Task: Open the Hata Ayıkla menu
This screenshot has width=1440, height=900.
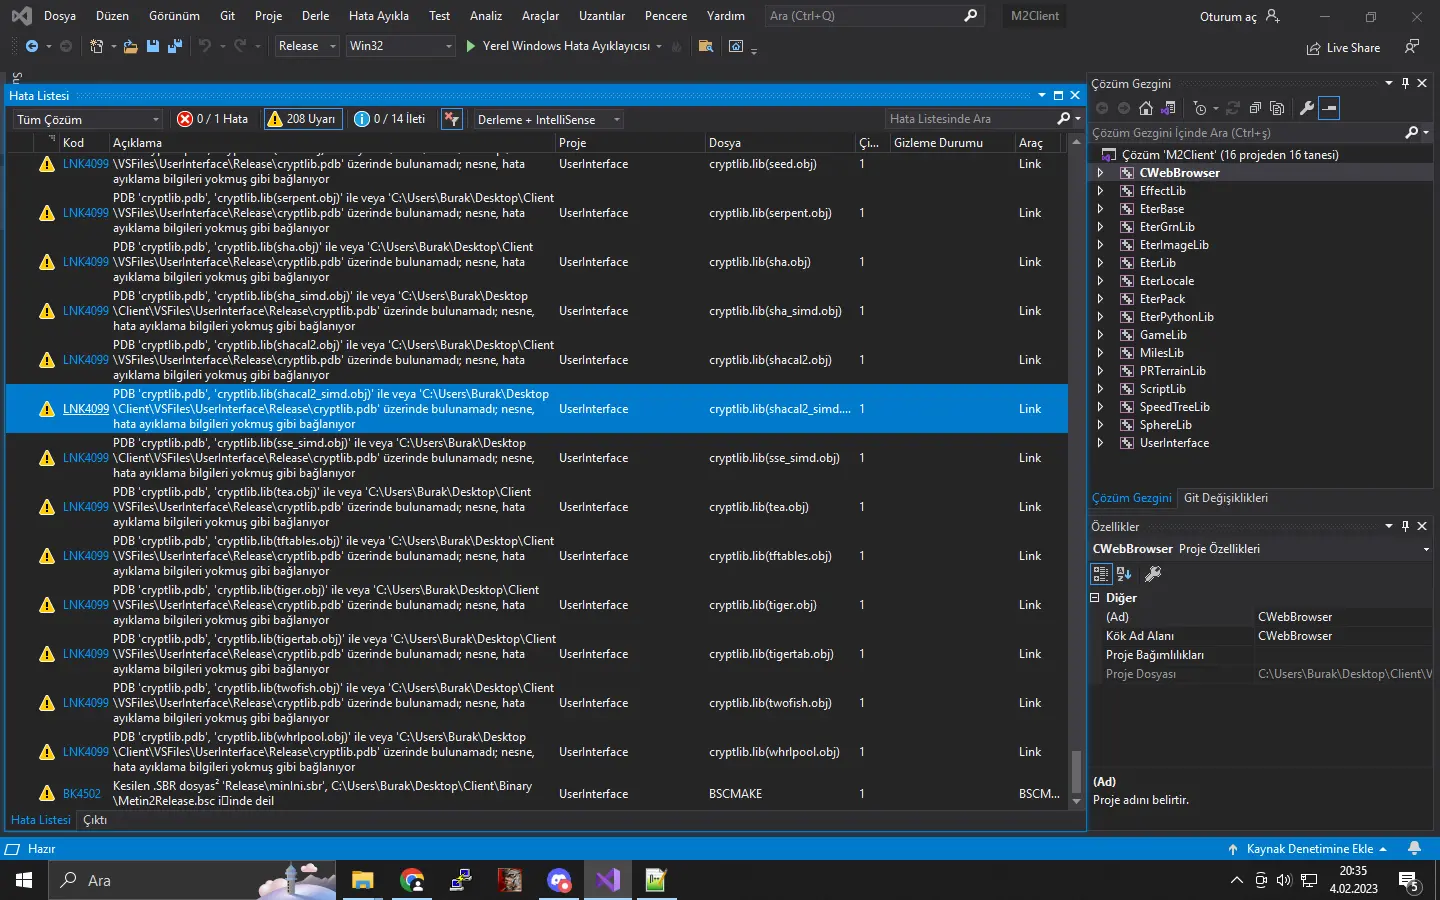Action: 378,16
